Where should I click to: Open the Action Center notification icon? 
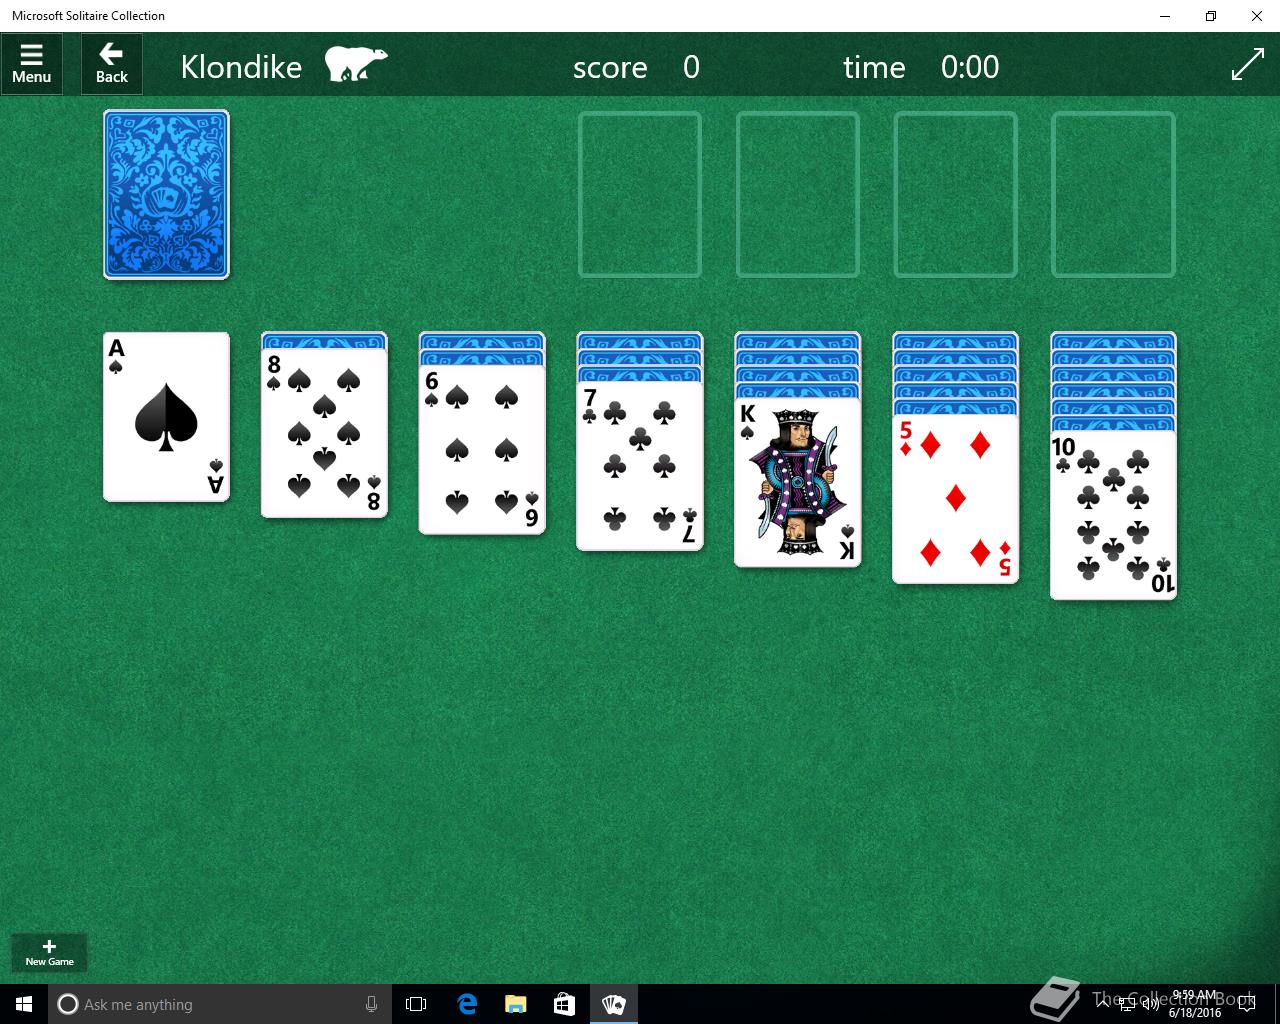1247,1005
